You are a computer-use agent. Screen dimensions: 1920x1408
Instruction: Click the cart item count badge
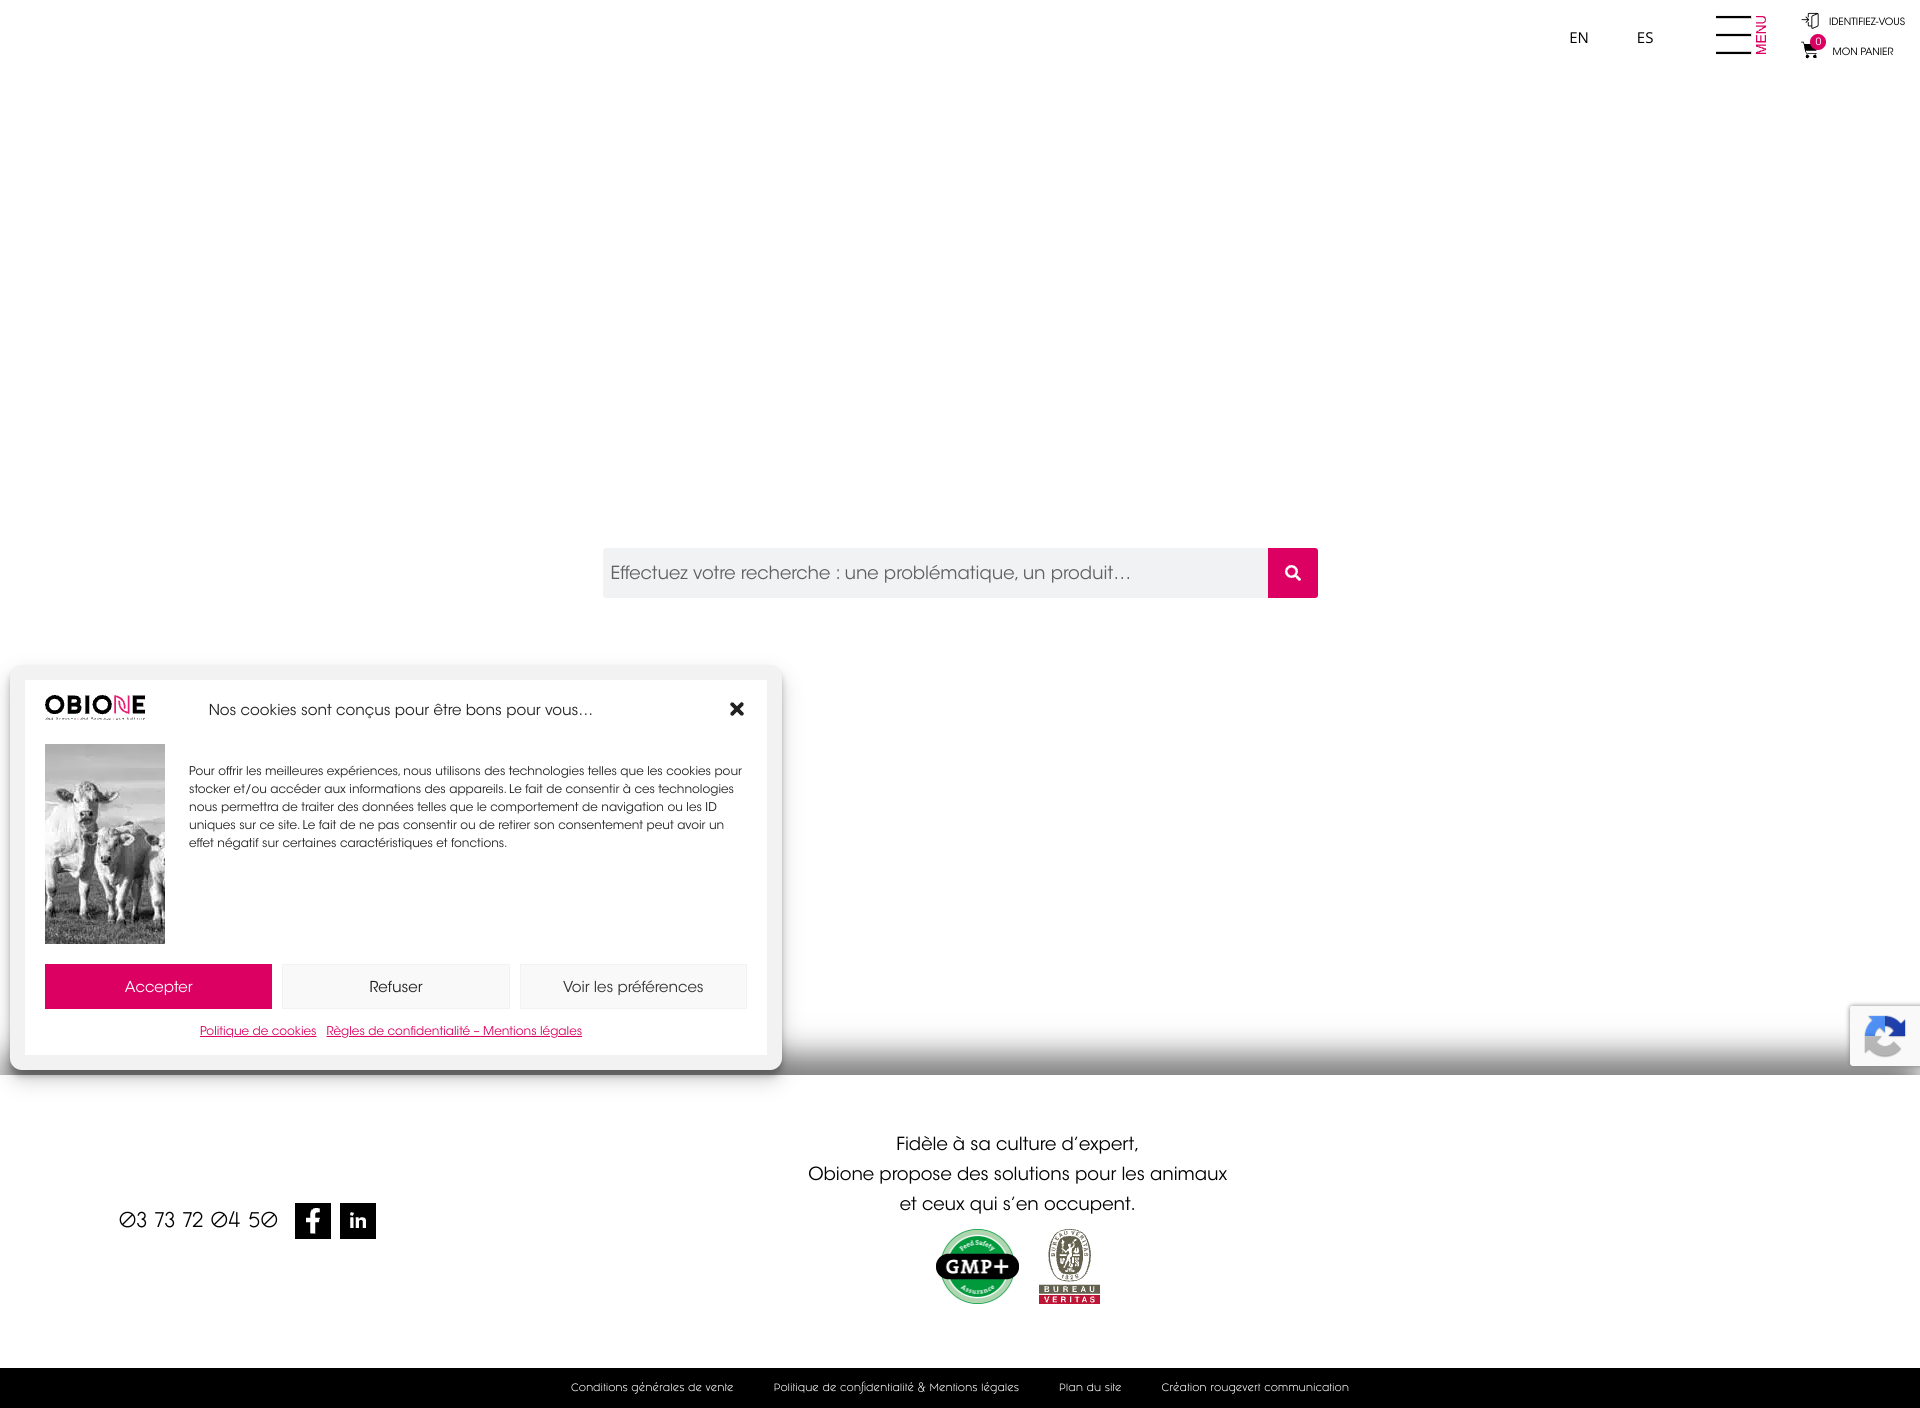1818,42
